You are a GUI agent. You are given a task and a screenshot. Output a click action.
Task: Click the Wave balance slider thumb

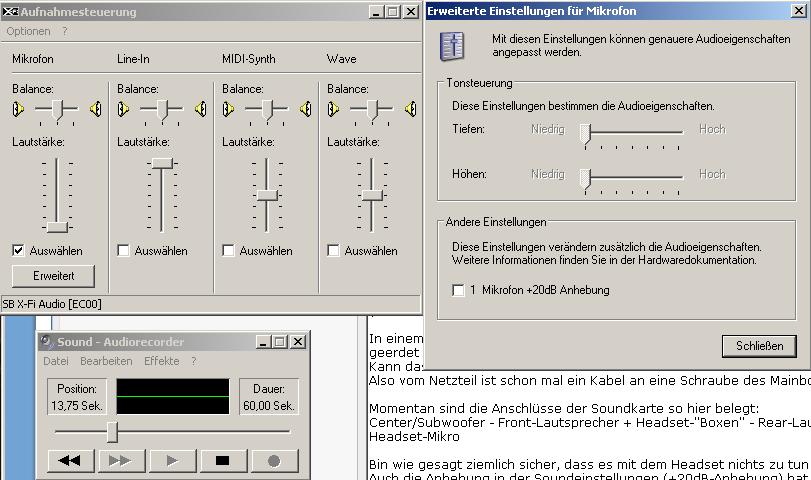point(372,110)
